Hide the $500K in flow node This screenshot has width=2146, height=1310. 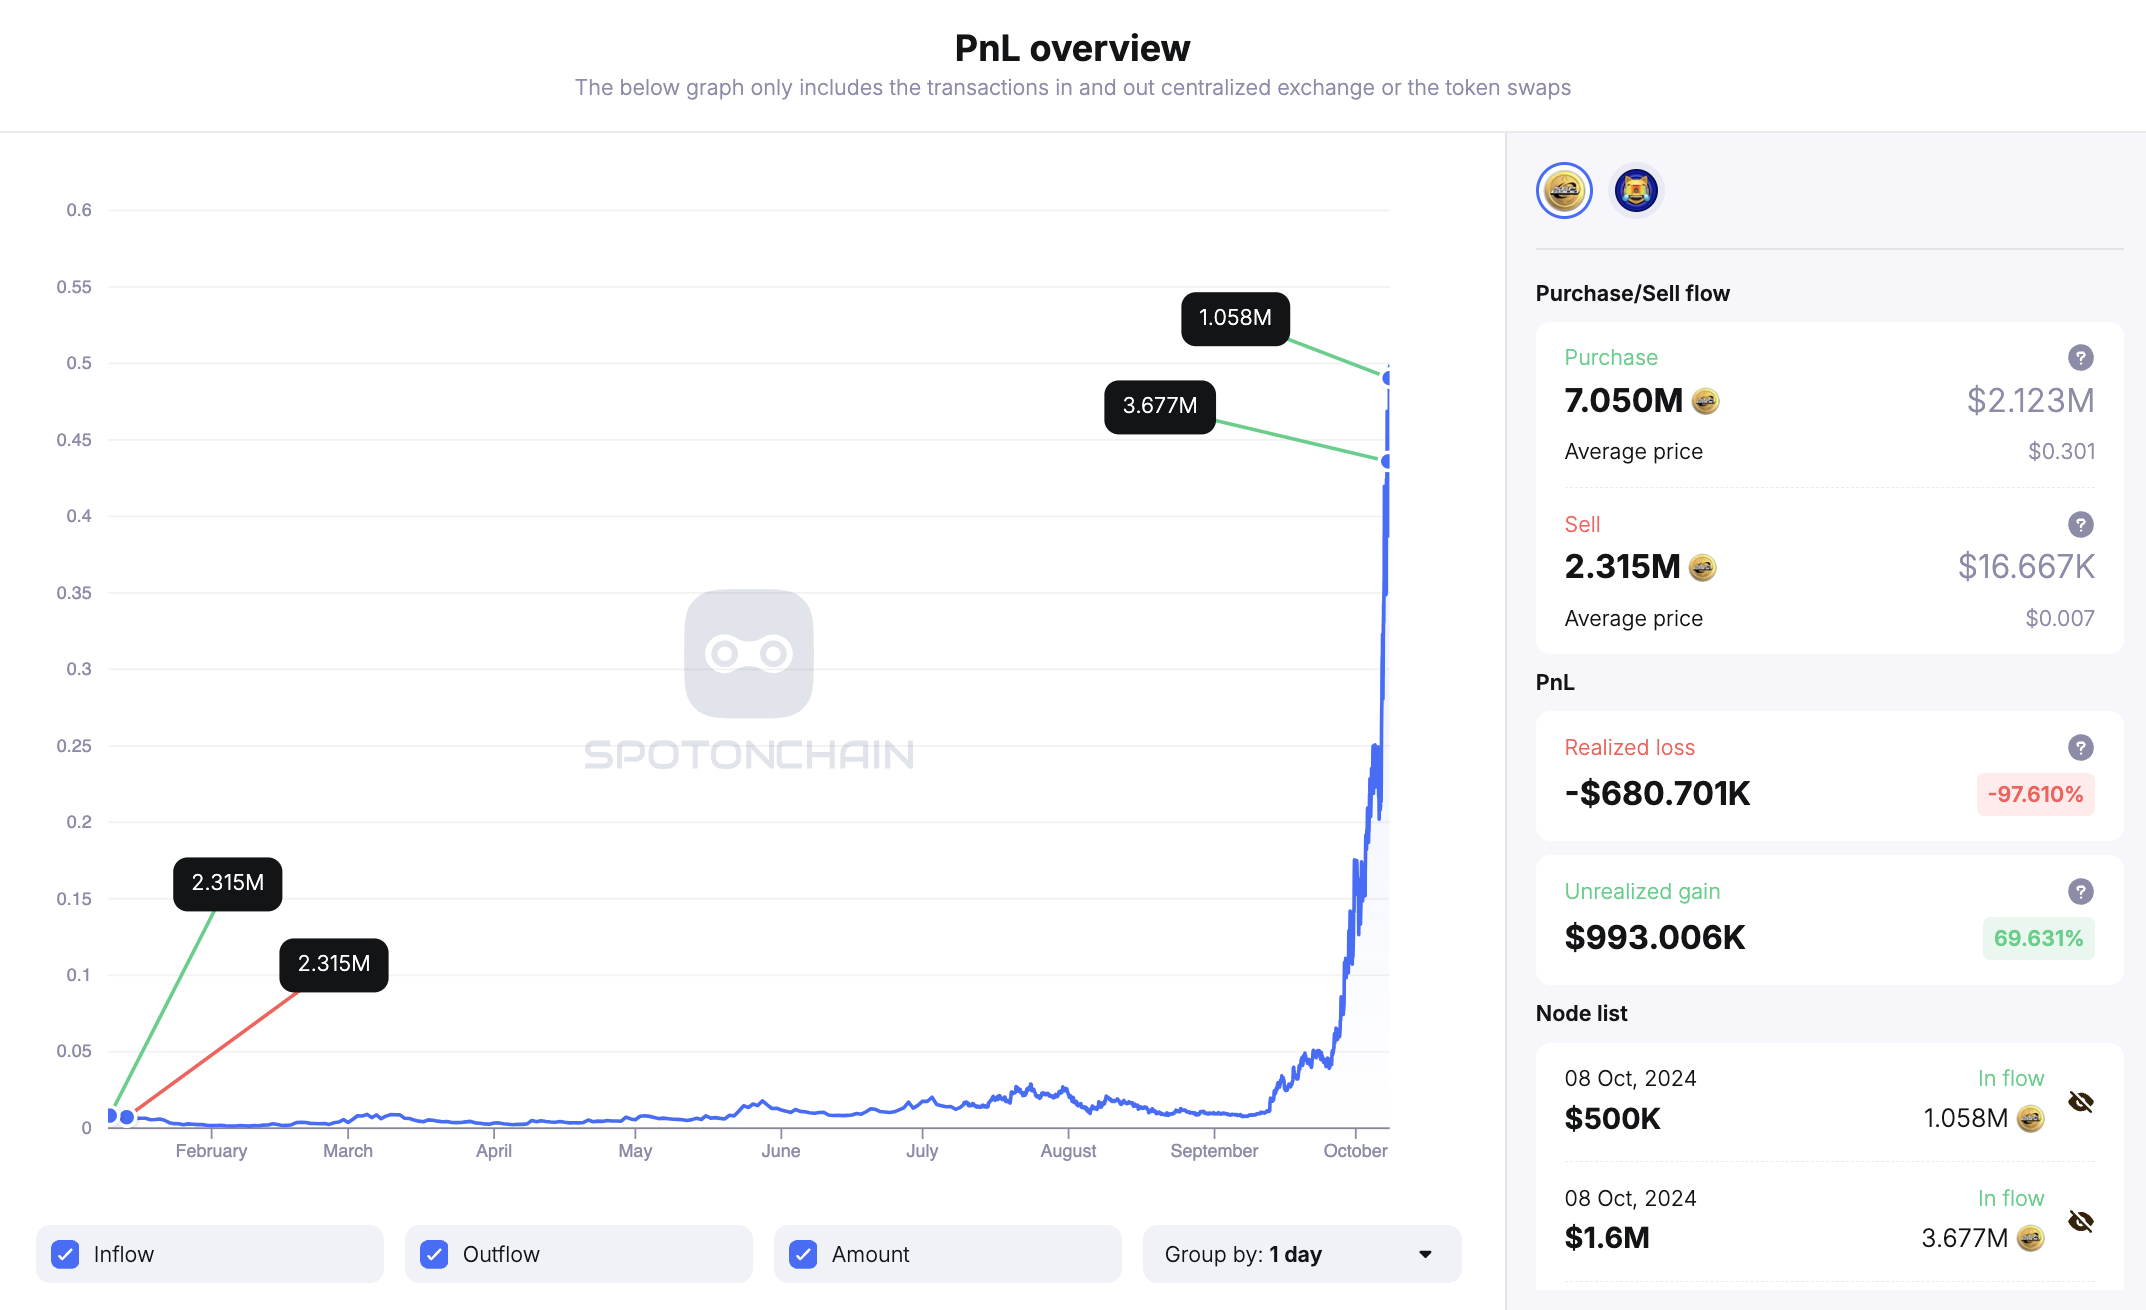point(2080,1102)
